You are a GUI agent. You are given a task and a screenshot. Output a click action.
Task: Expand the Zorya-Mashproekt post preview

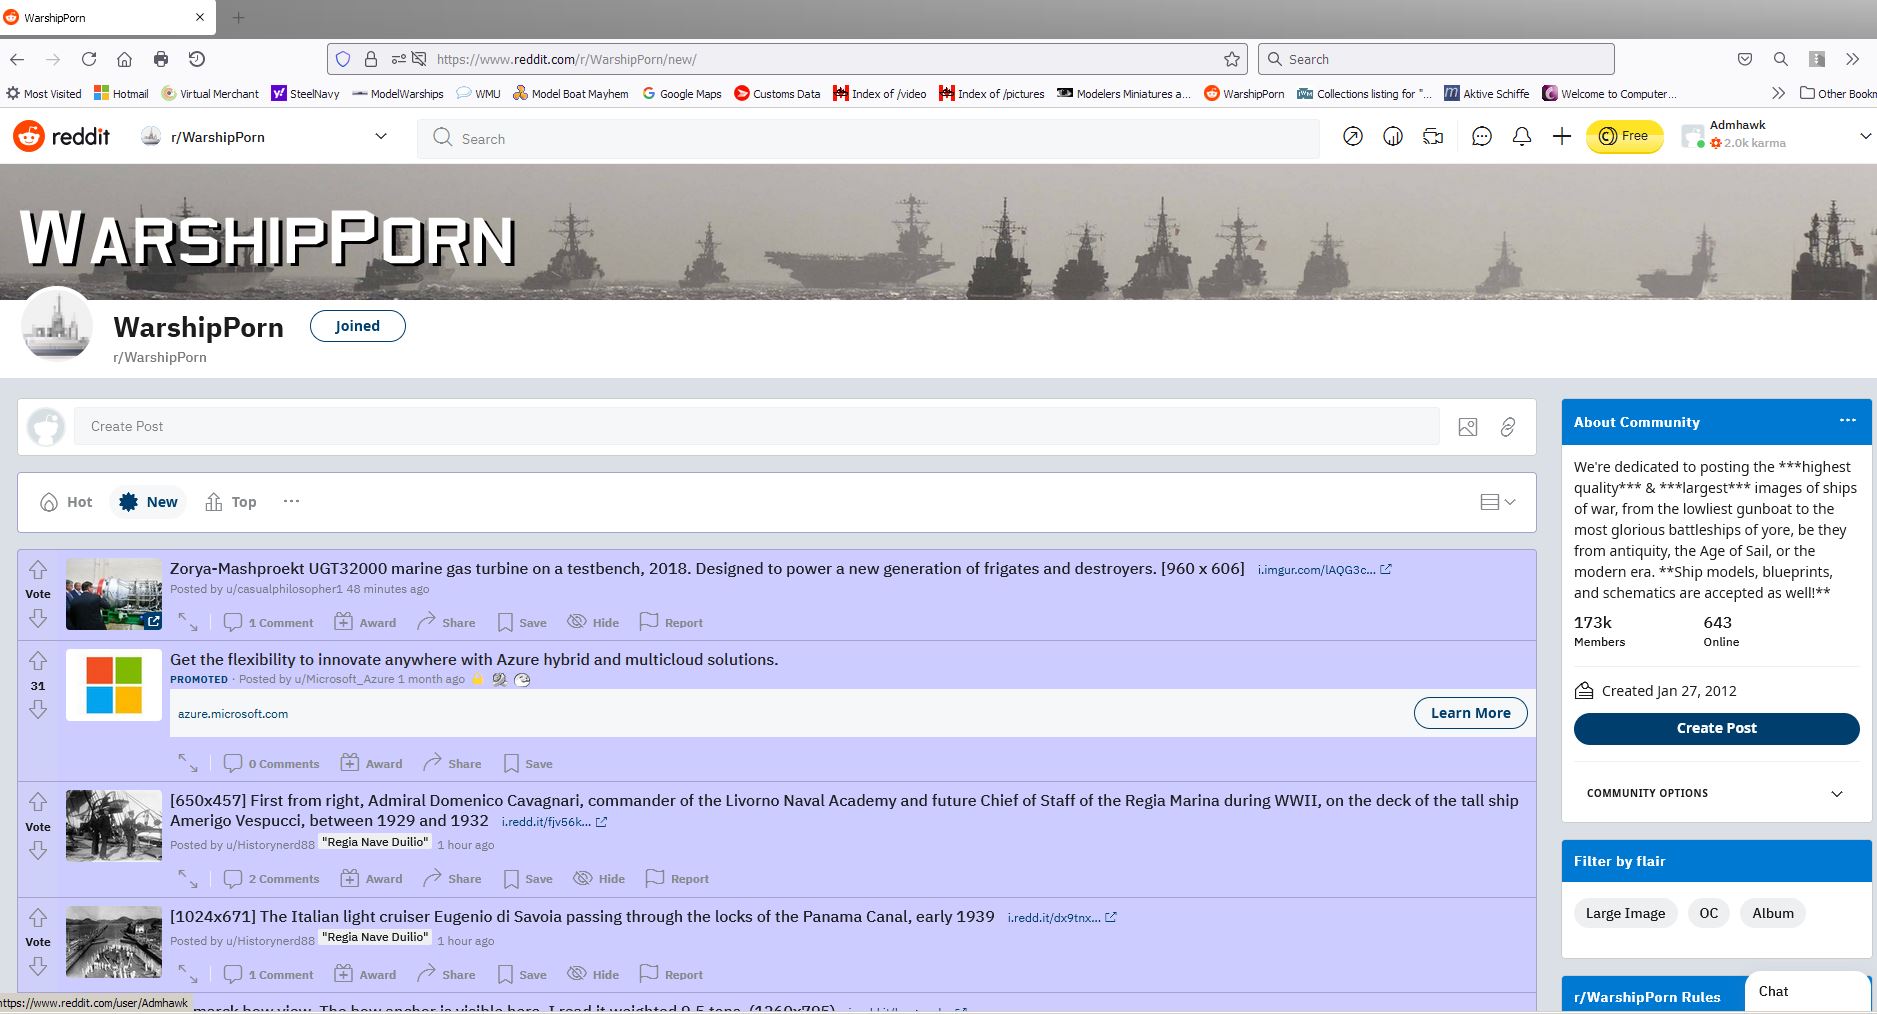click(188, 622)
